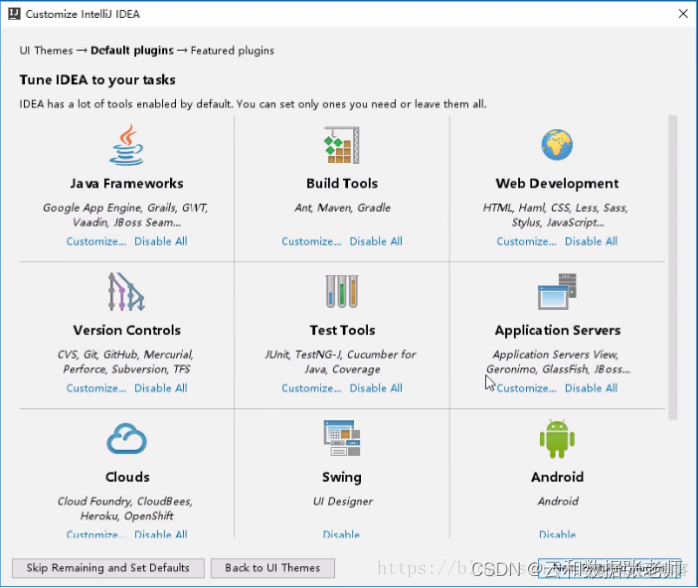This screenshot has width=698, height=588.
Task: Close the Customize IntelliJ IDEA dialog
Action: [x=683, y=14]
